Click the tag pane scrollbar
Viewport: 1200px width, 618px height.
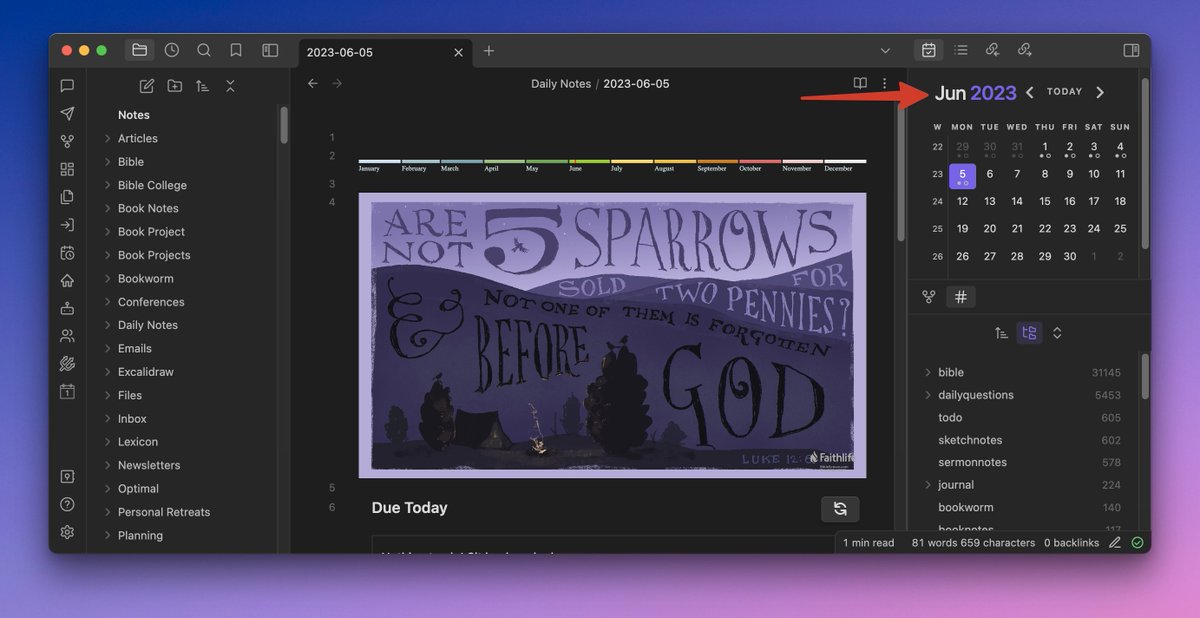coord(1145,377)
